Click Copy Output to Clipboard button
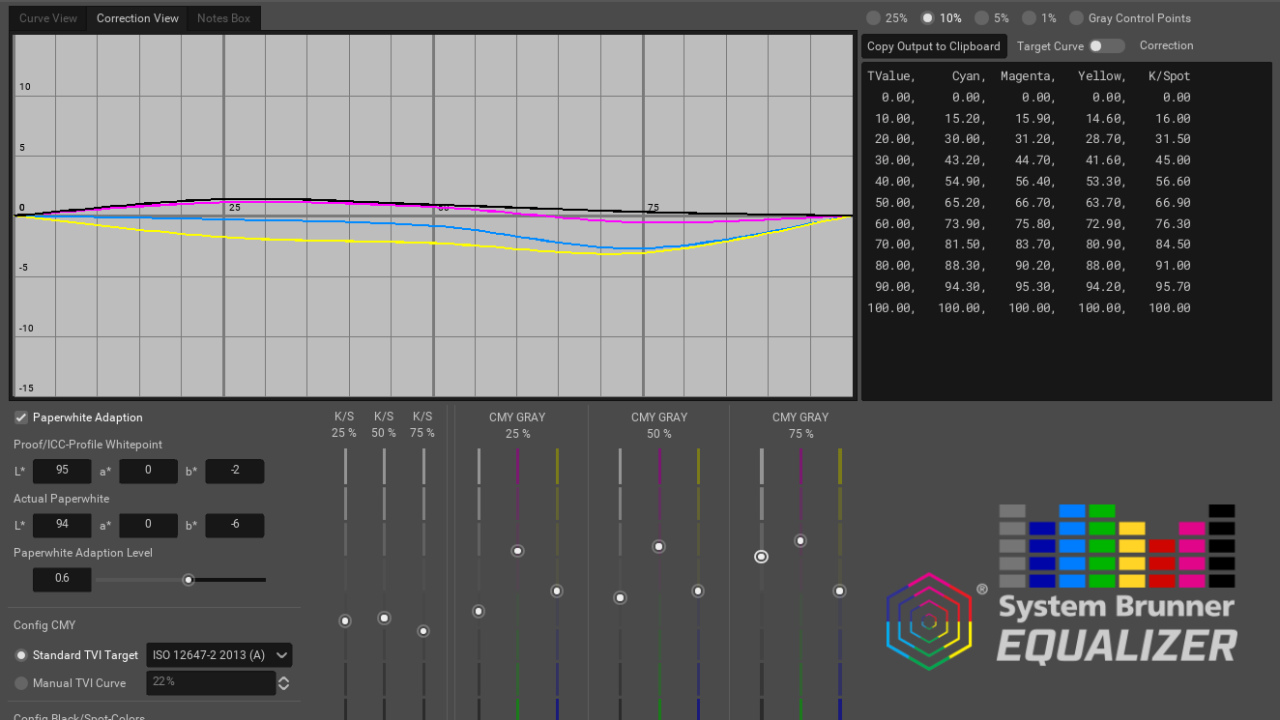 (933, 46)
